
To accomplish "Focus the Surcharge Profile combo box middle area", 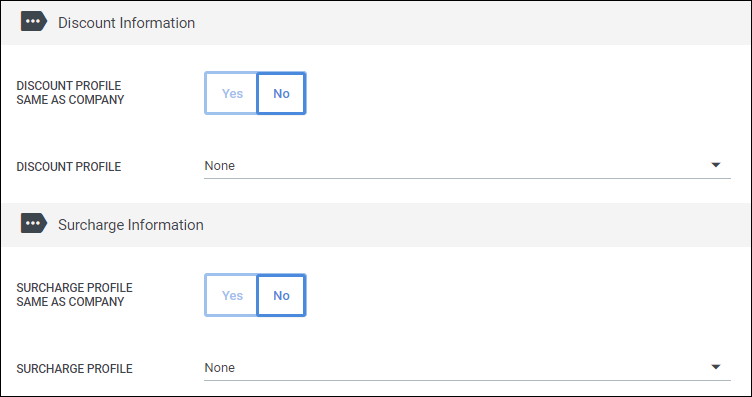I will coord(468,368).
